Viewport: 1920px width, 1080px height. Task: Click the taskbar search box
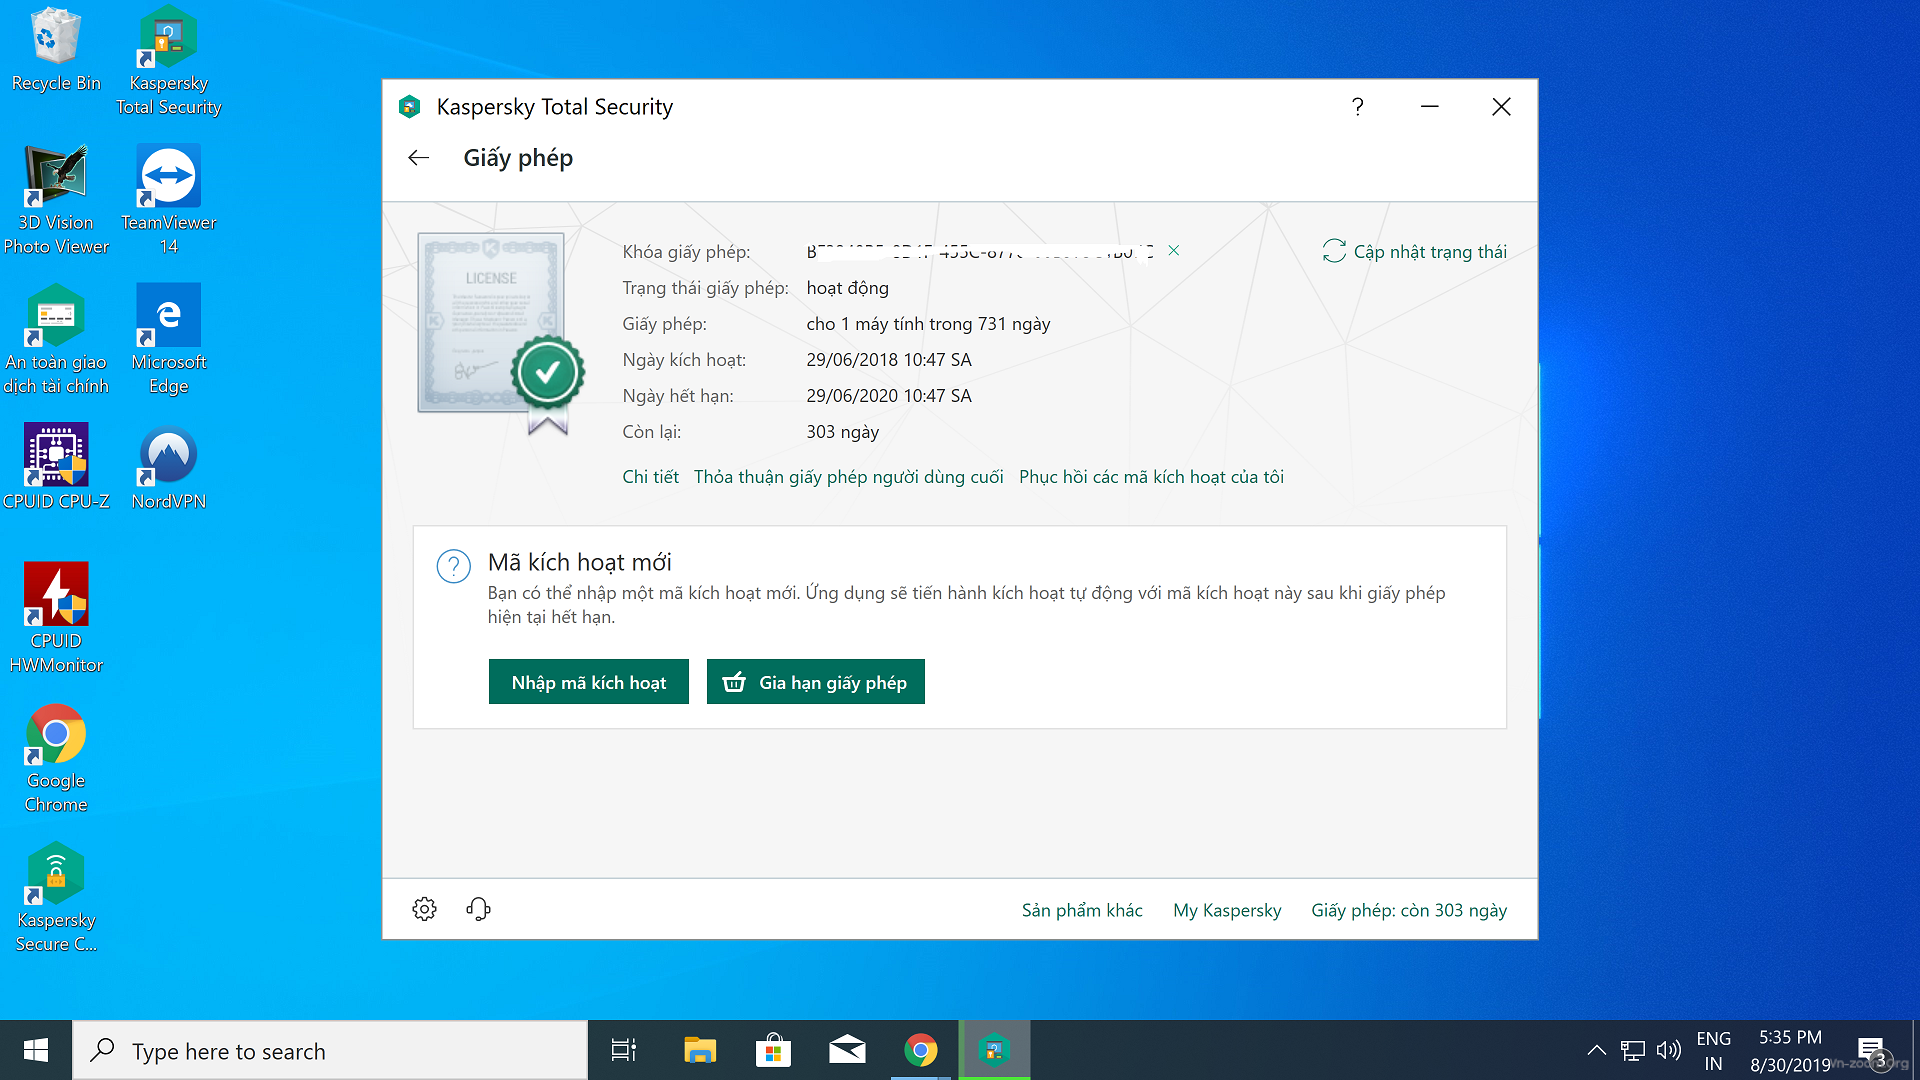click(330, 1050)
